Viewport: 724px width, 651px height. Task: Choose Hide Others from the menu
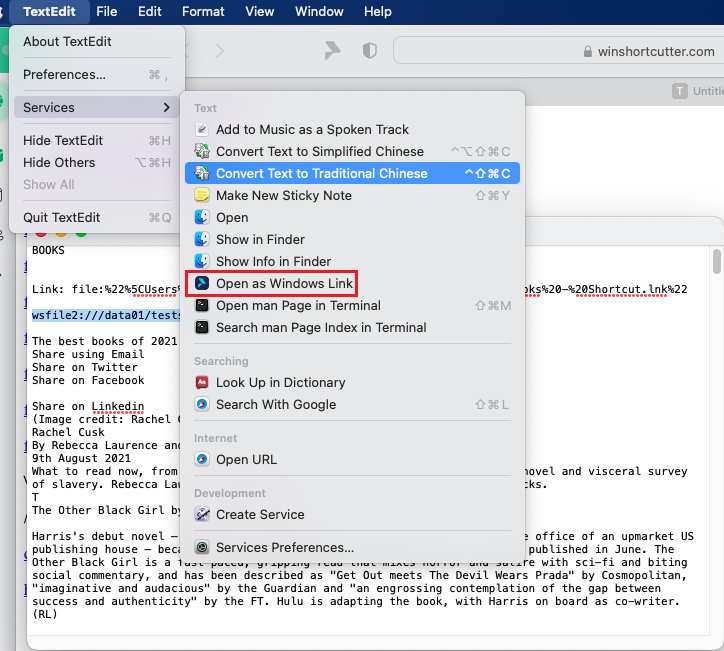coord(59,163)
